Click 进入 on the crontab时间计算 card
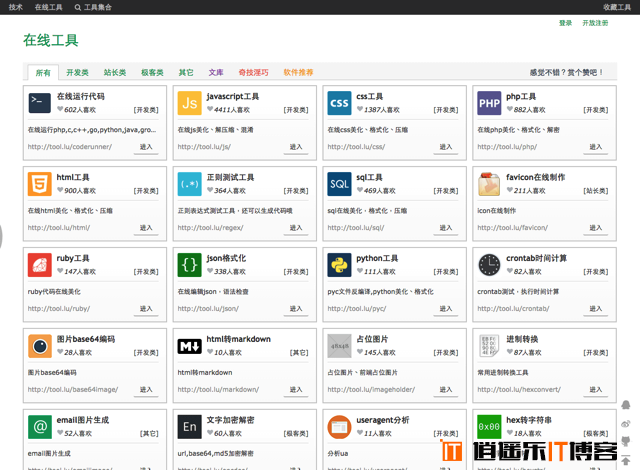Screen dimensions: 640x470 click(596, 309)
